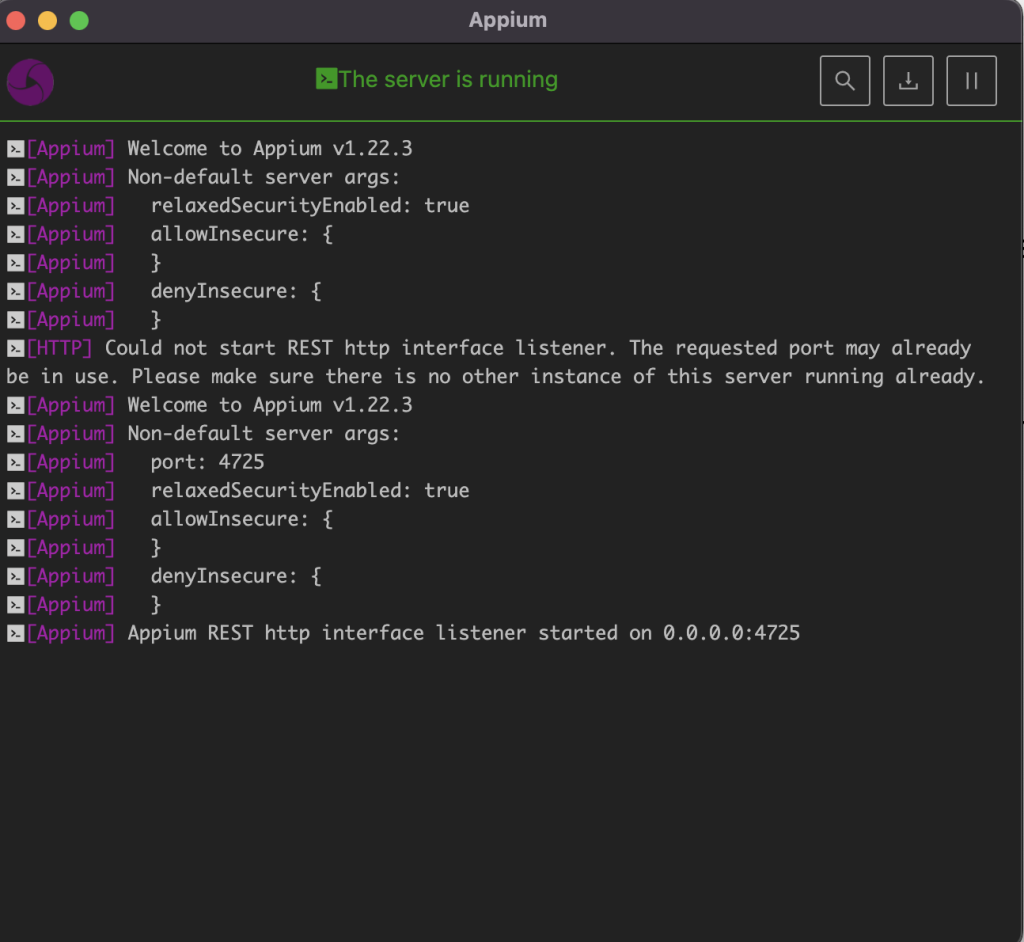Click the listener started on 0.0.0.0:4725 message
The image size is (1024, 942).
(463, 633)
